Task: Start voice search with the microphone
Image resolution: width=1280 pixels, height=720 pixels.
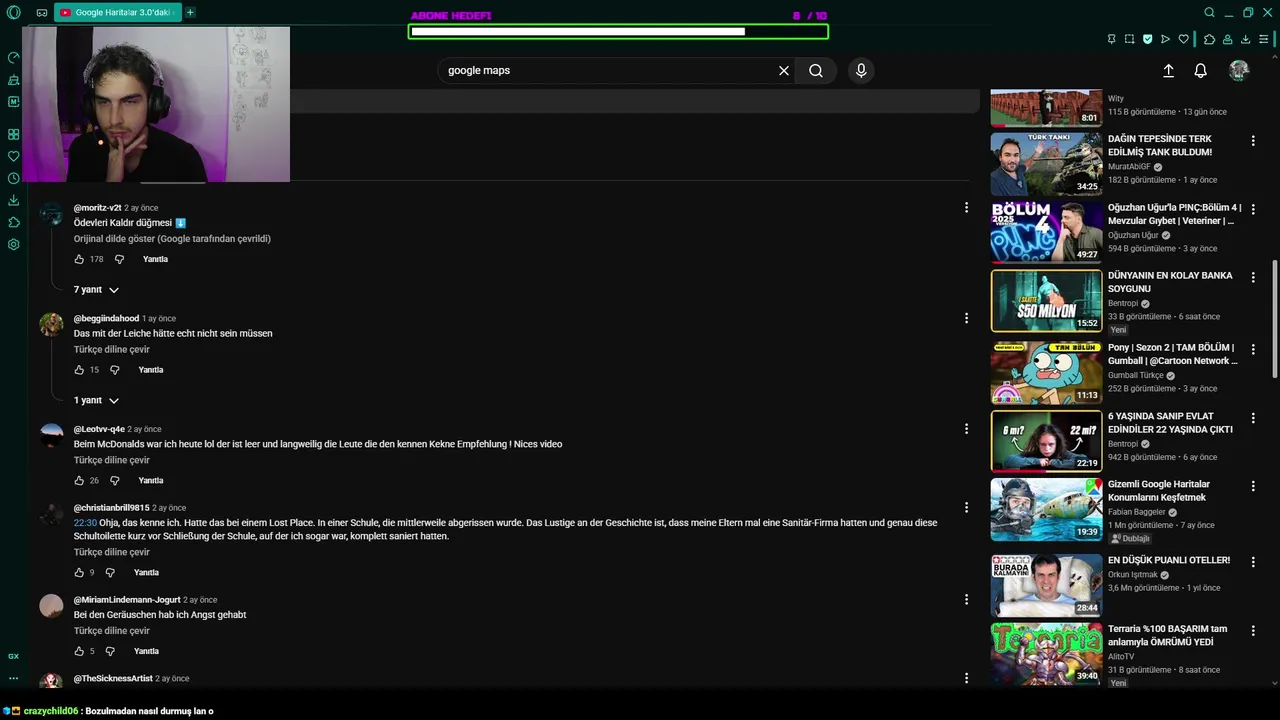Action: point(861,71)
